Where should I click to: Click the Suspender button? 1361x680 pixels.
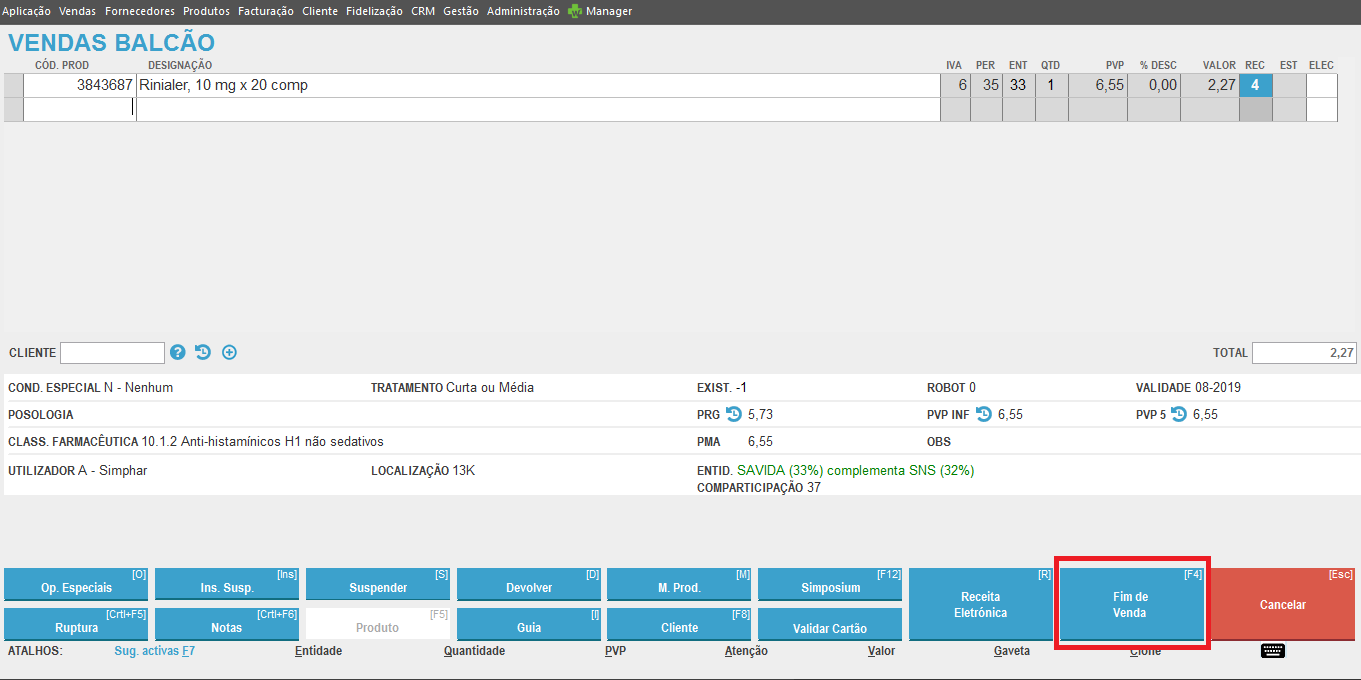[x=378, y=587]
